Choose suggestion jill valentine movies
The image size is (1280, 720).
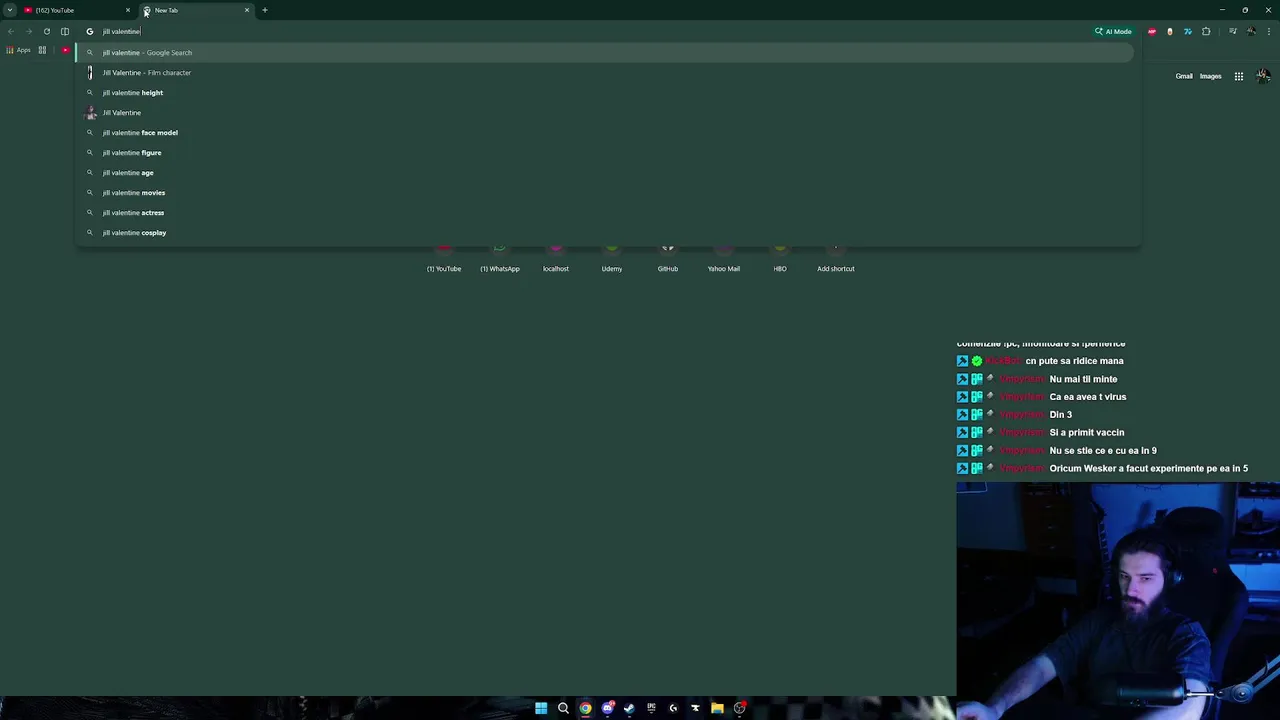[x=606, y=192]
